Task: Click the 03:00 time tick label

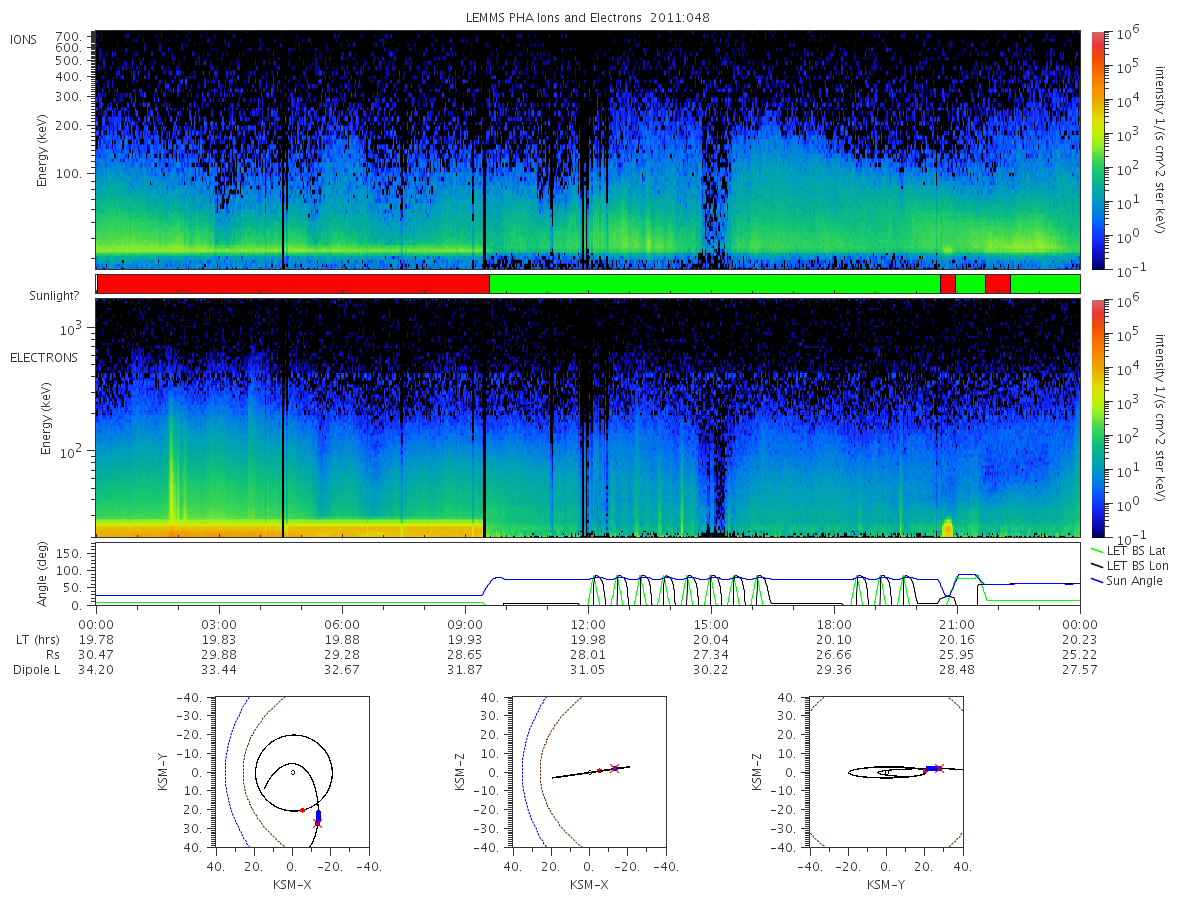Action: [x=219, y=625]
